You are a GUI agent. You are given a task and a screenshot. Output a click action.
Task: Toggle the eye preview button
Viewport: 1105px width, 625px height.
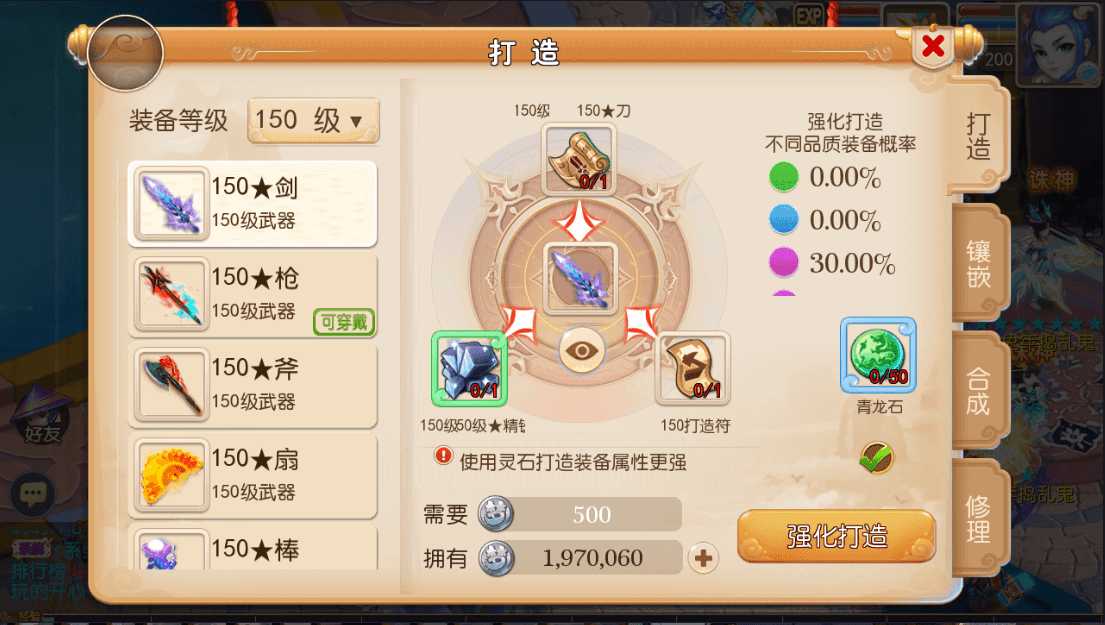pyautogui.click(x=581, y=350)
